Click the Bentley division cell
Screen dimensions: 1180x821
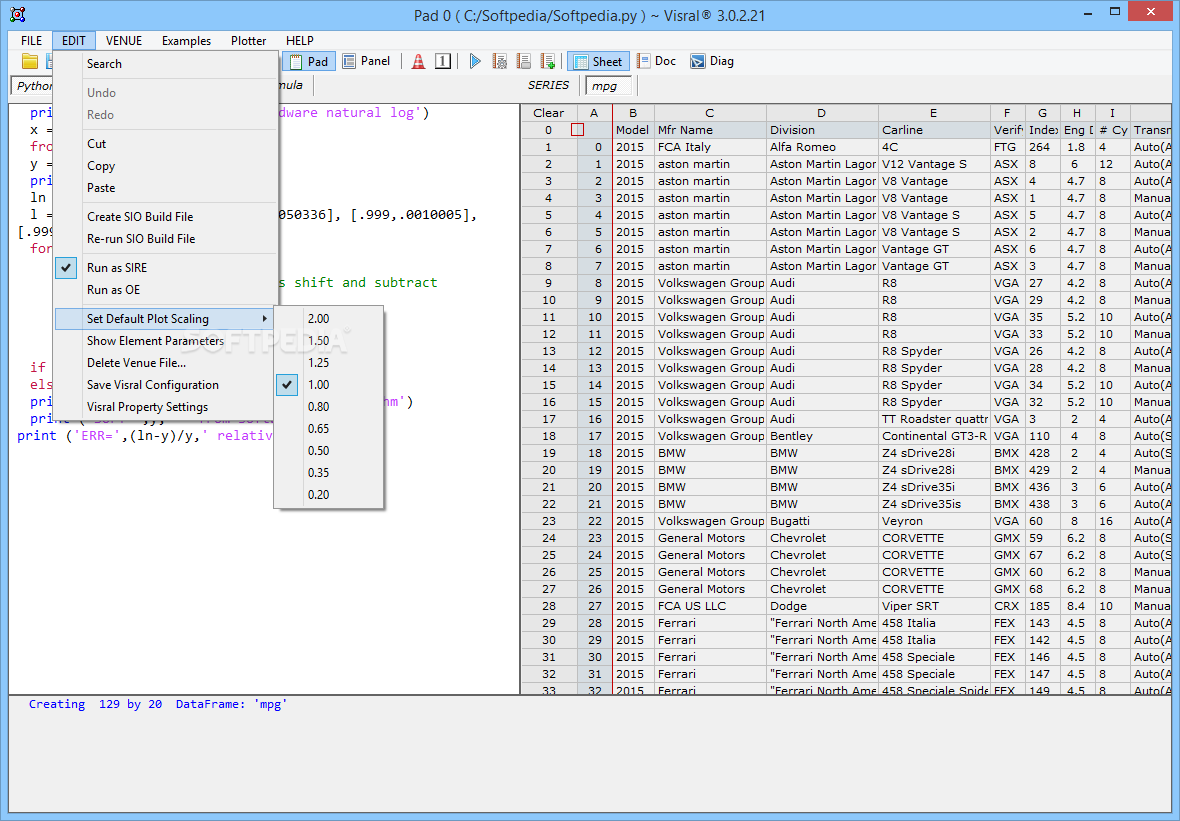point(822,436)
